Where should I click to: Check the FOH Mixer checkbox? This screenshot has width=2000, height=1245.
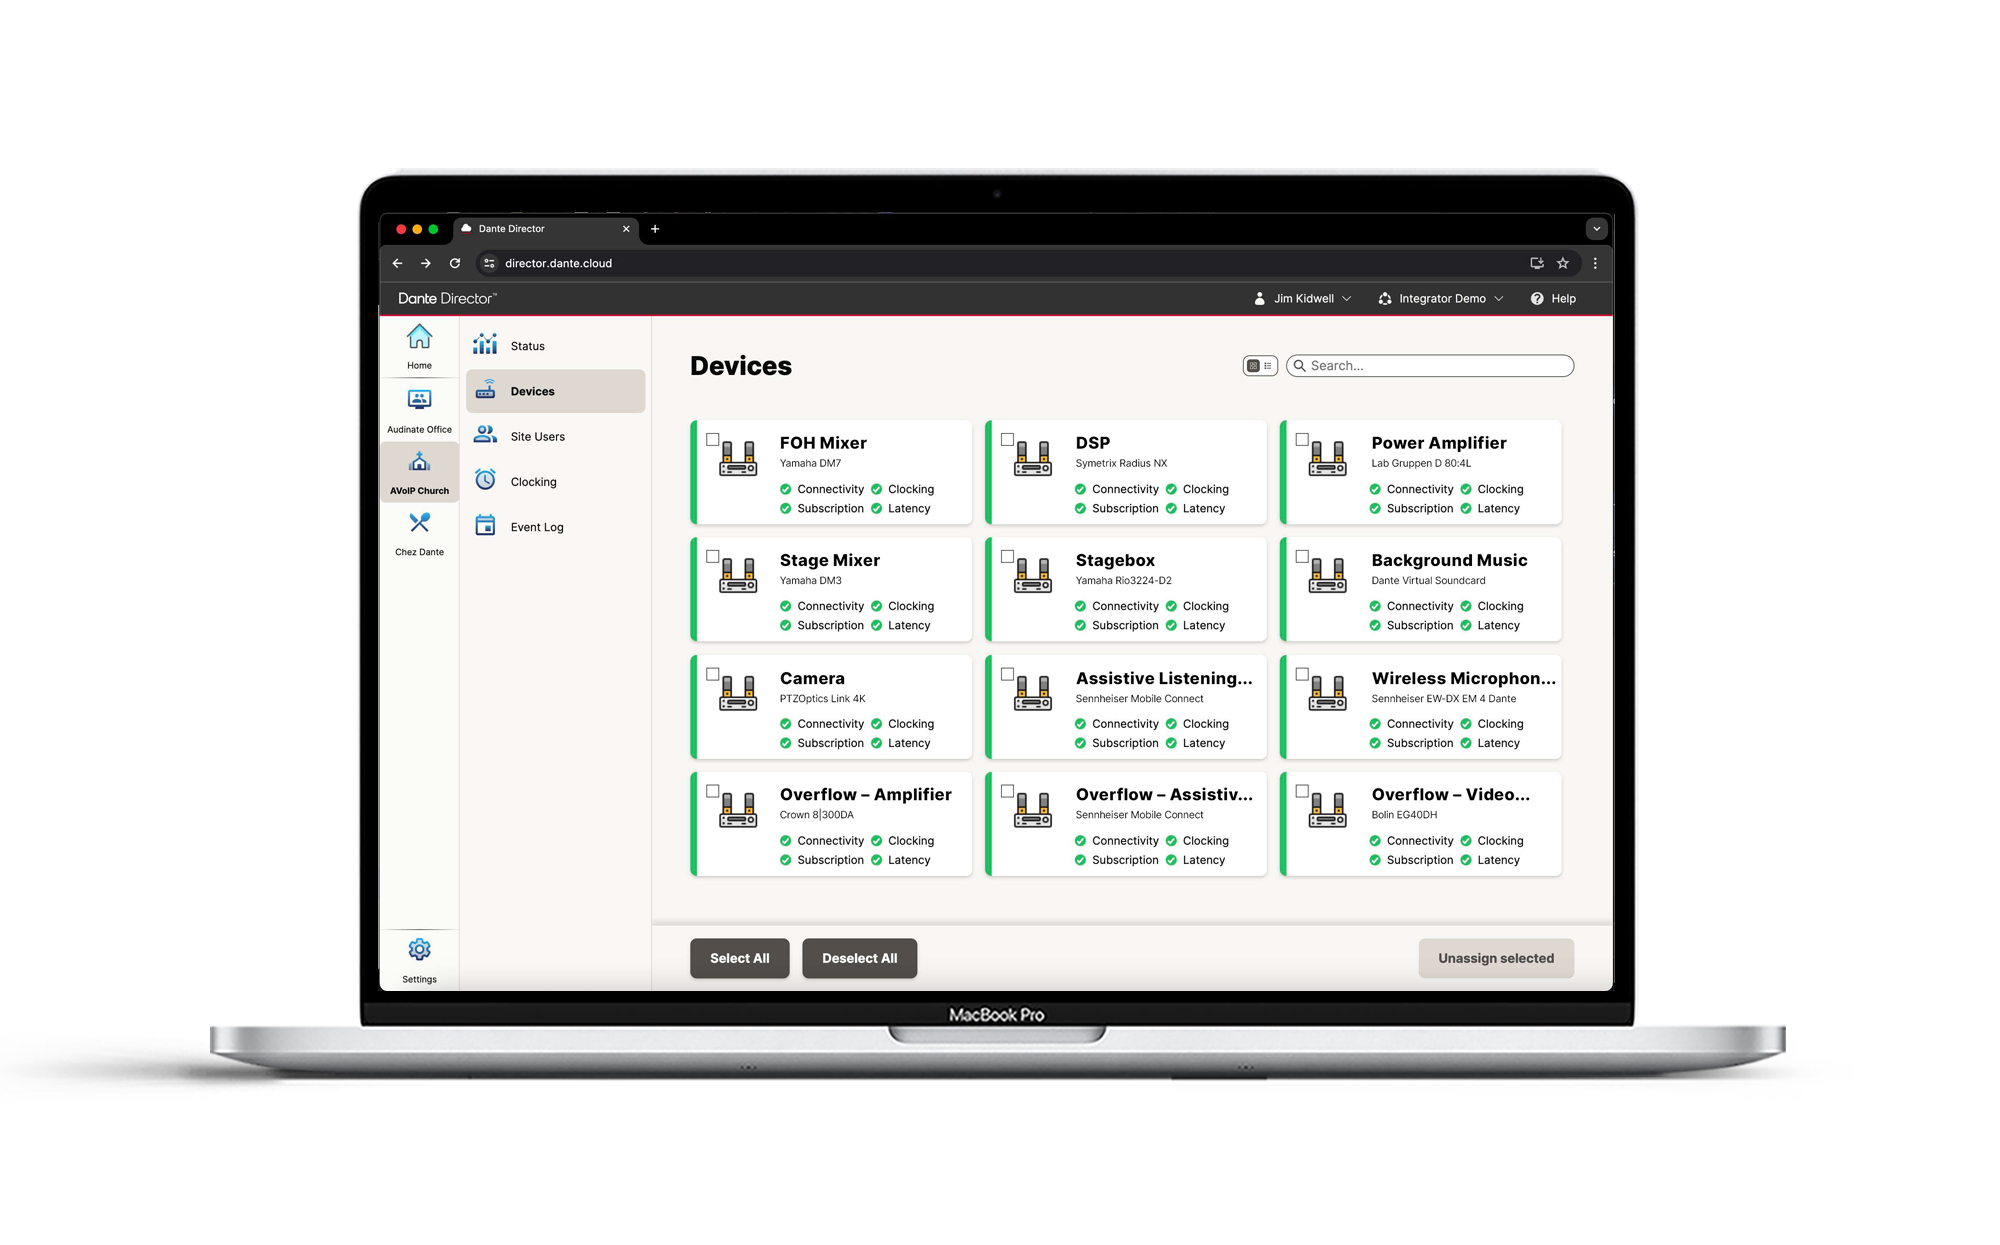pyautogui.click(x=713, y=439)
